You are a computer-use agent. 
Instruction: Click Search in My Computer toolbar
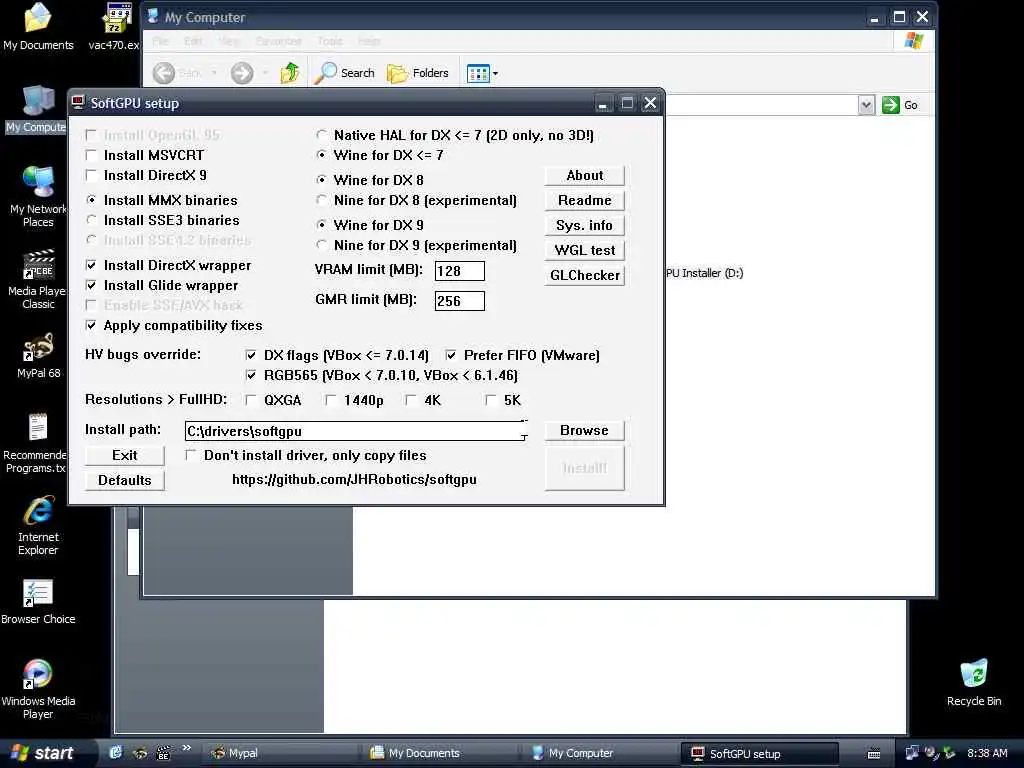[344, 73]
